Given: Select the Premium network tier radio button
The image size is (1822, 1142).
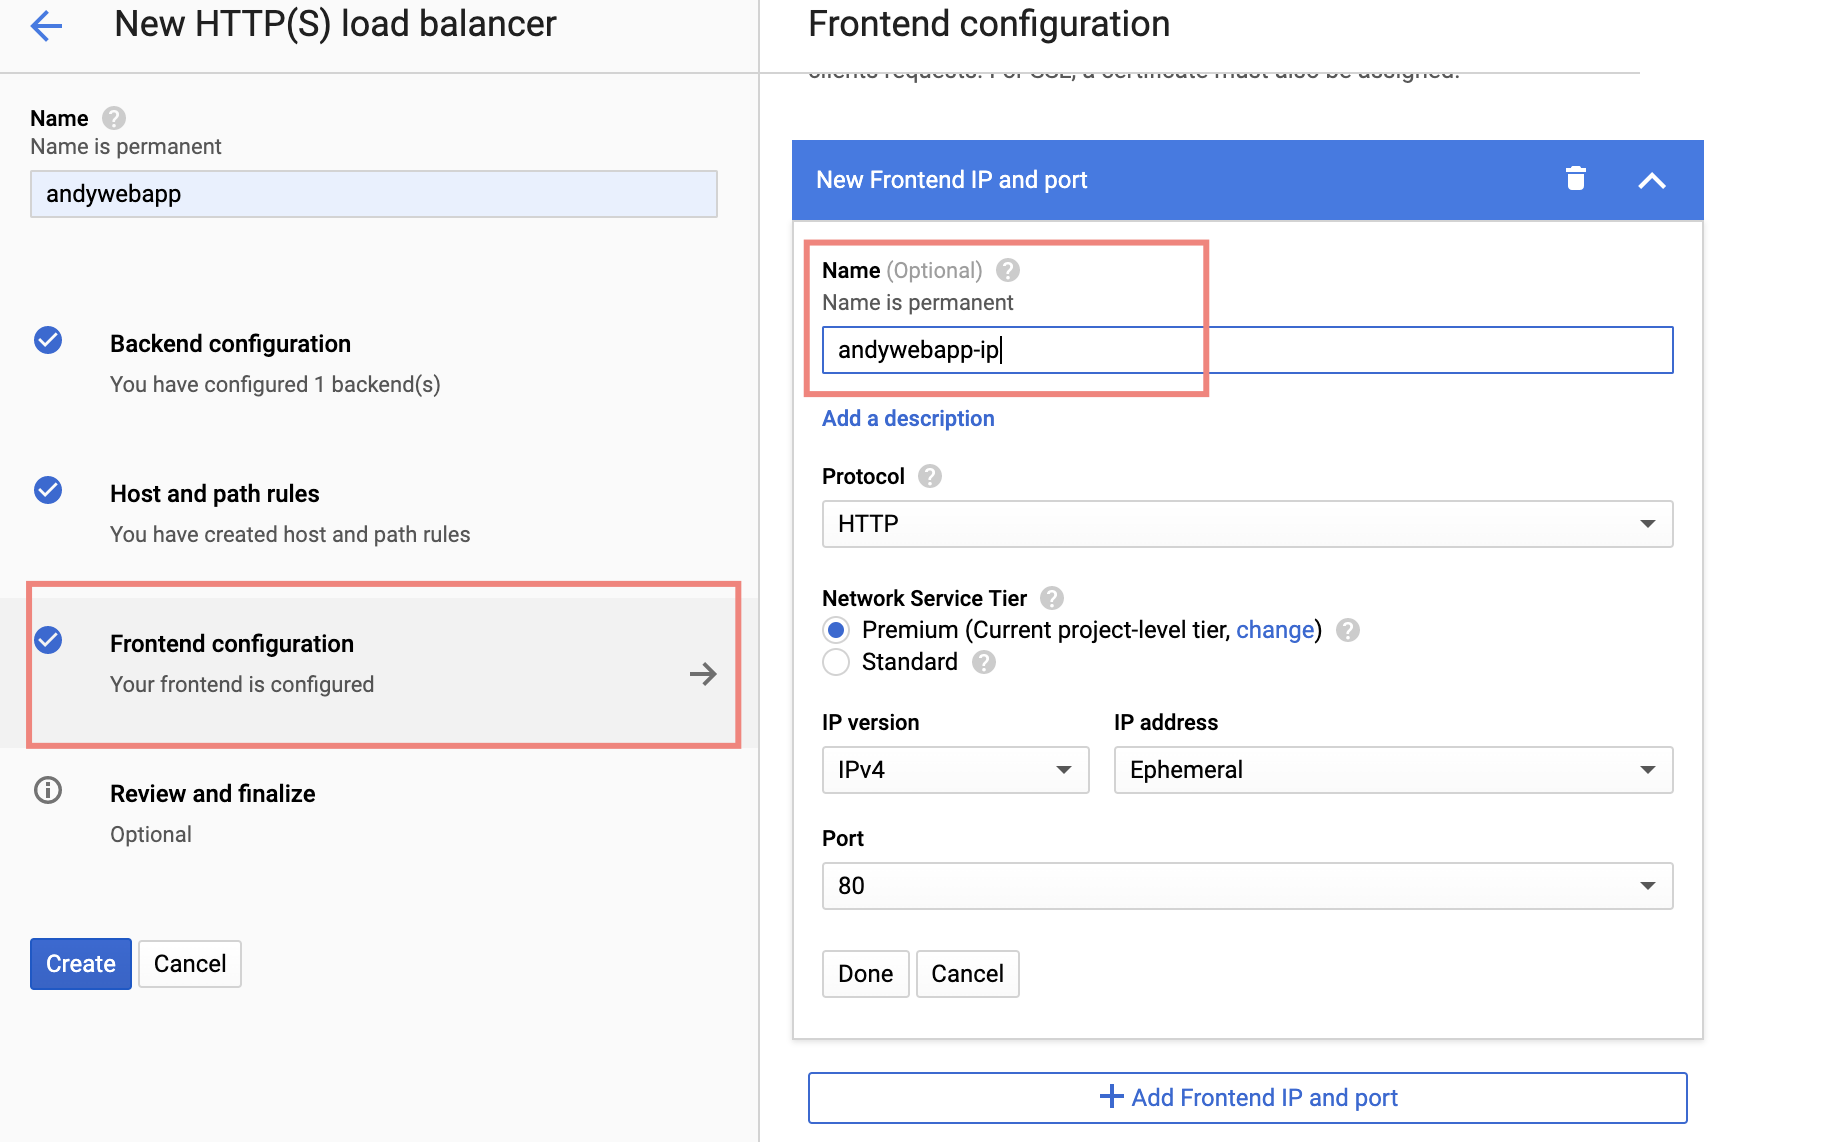Looking at the screenshot, I should 836,630.
